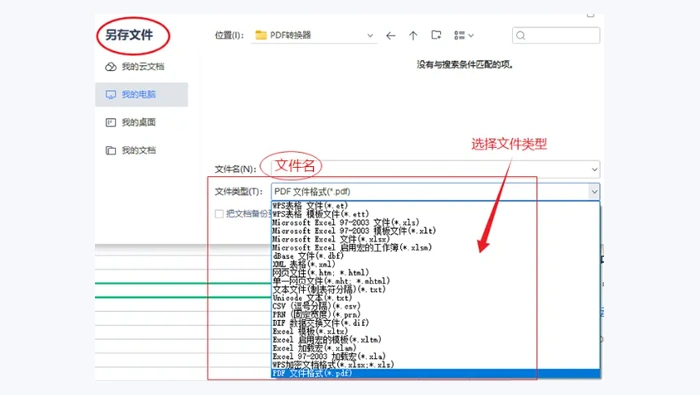700x395 pixels.
Task: Expand the 位置 PDF转换器 location dropdown
Action: [x=370, y=35]
